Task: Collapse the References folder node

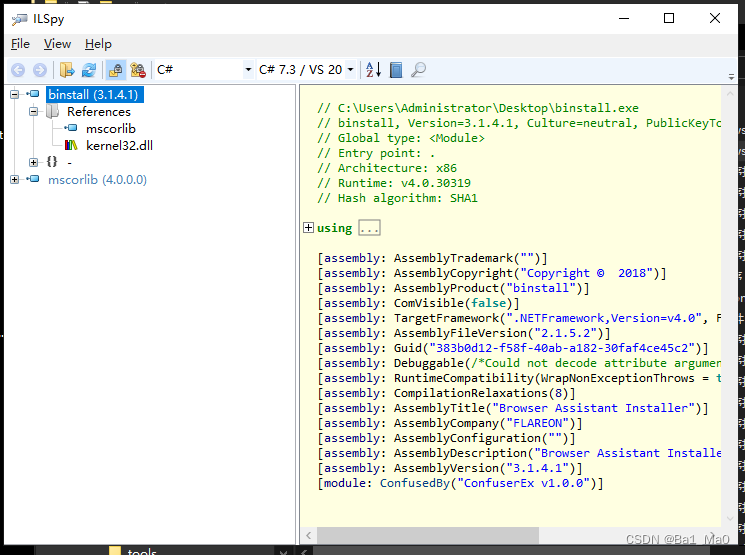Action: [34, 112]
